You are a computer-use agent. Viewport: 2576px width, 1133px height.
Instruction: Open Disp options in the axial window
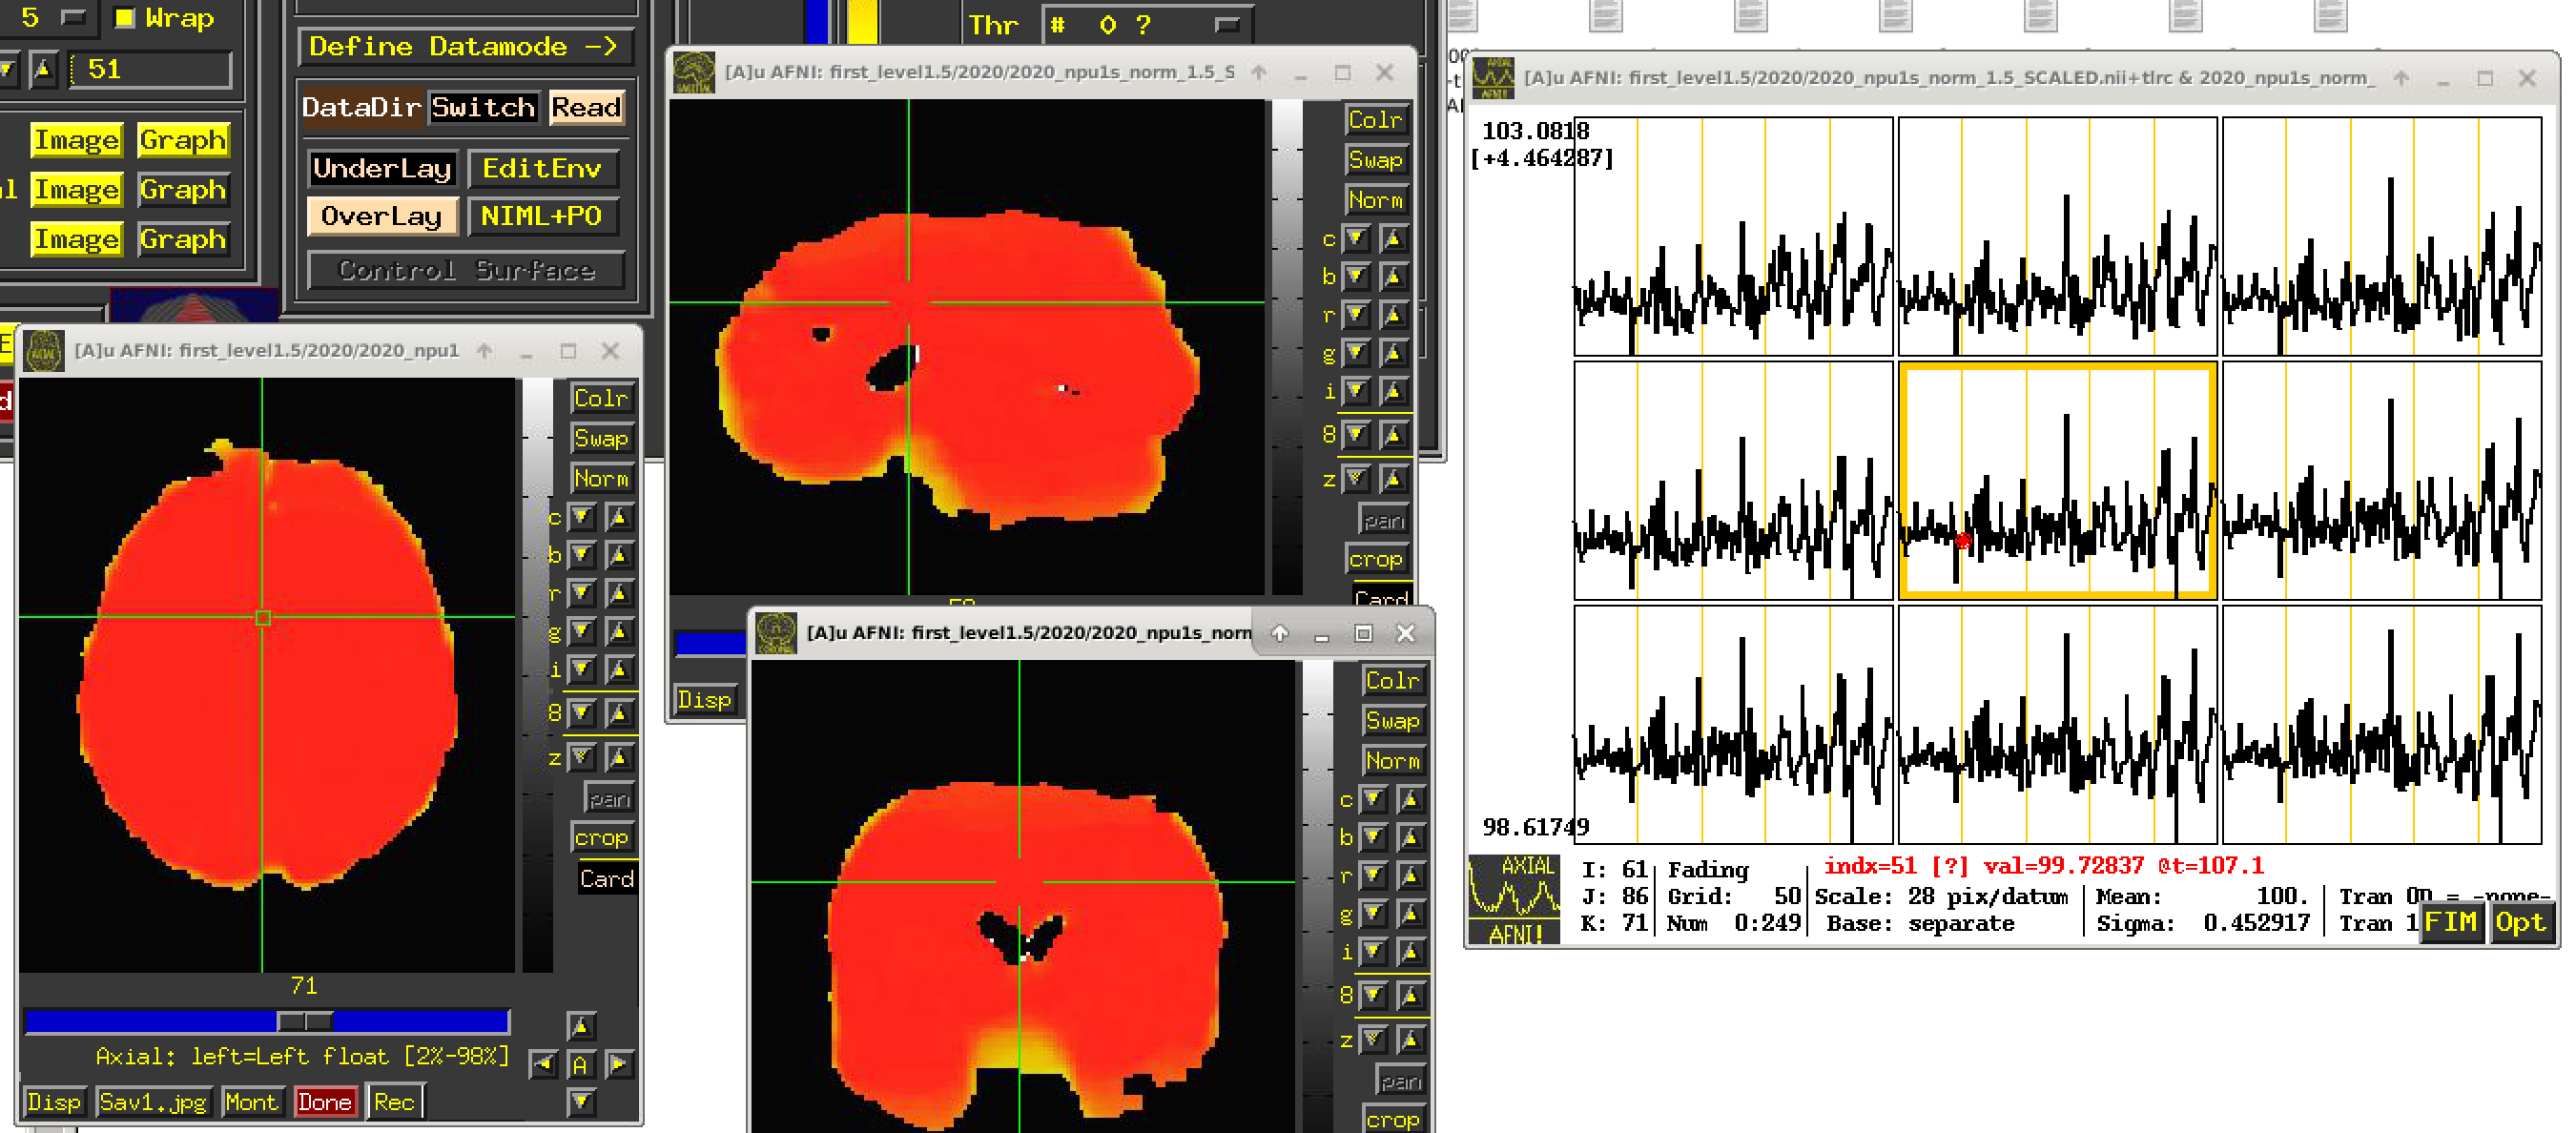point(54,1102)
